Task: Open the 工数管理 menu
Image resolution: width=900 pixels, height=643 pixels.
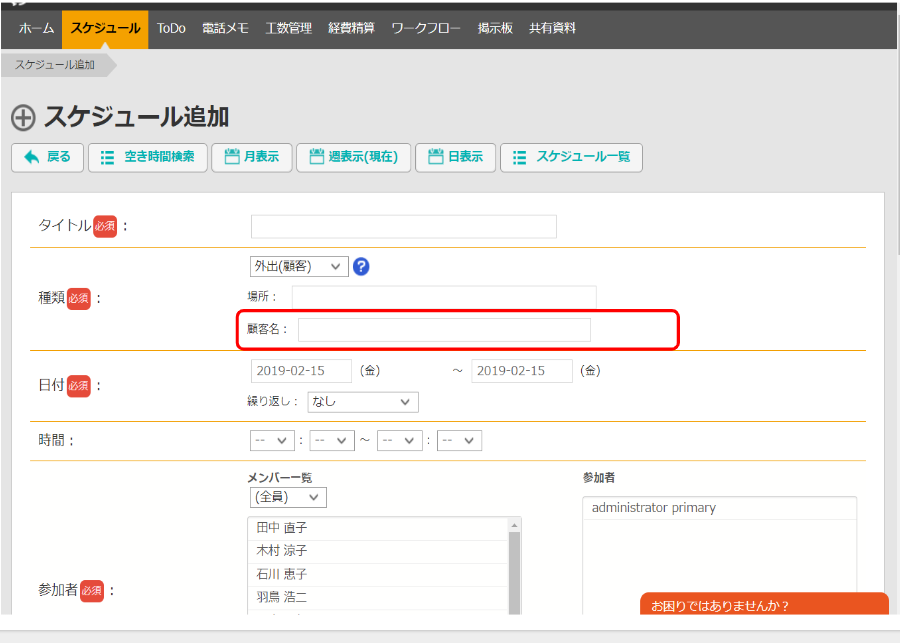Action: (x=289, y=28)
